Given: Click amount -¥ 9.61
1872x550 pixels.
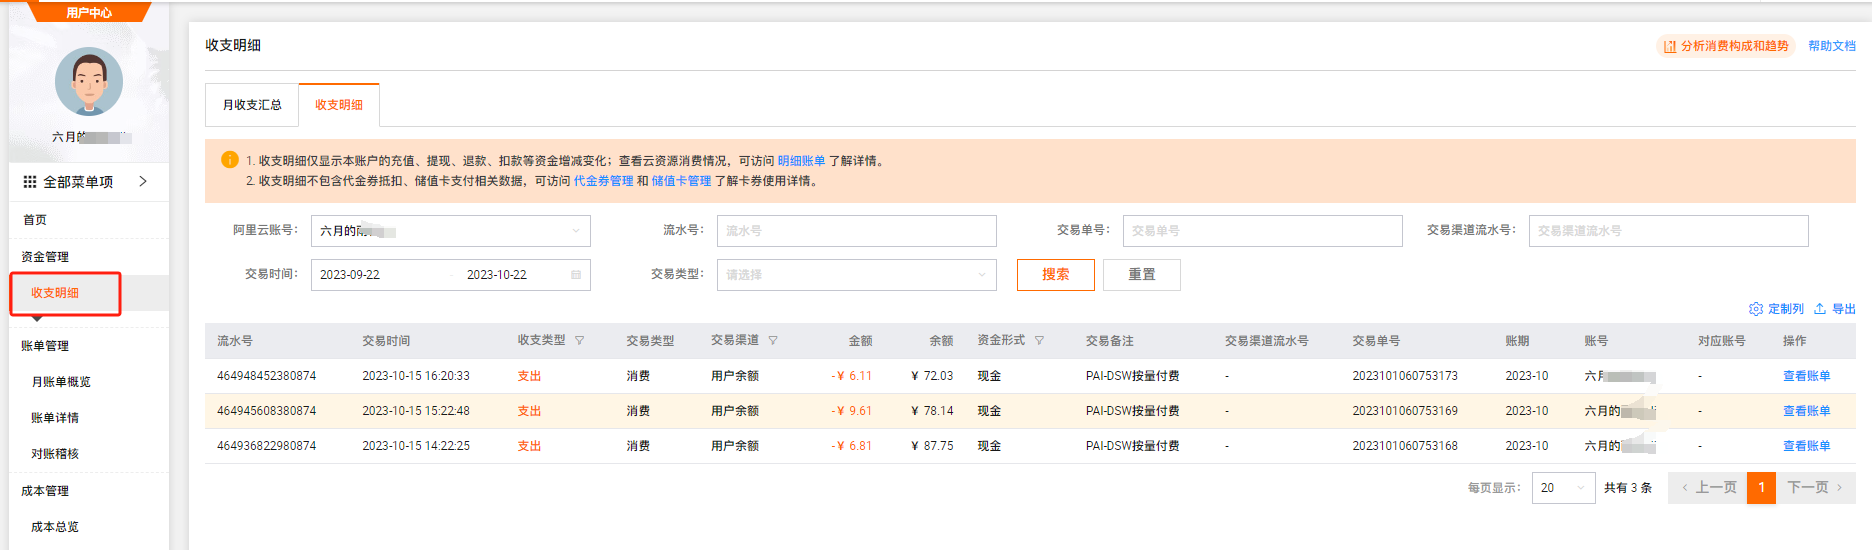Looking at the screenshot, I should pos(852,411).
